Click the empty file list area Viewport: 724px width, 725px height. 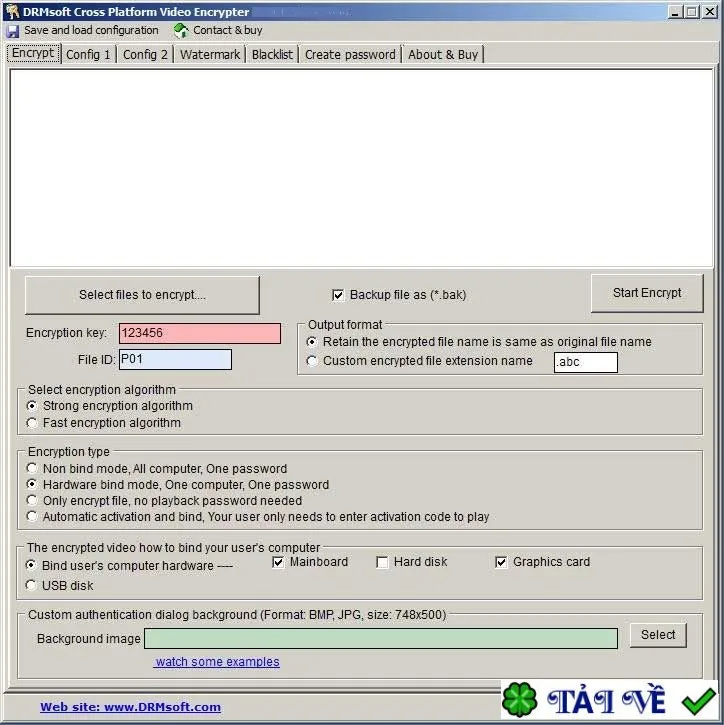click(362, 168)
